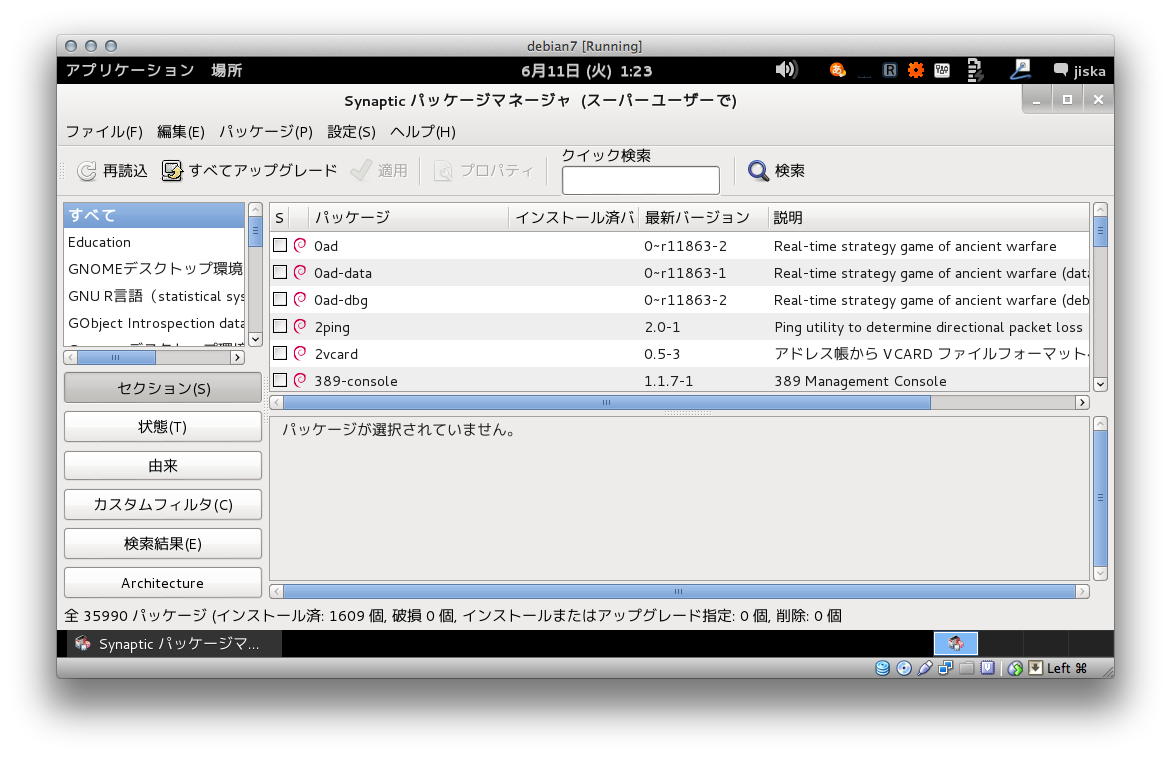Click the upgrade-all (すべてアップグレード) icon
The width and height of the screenshot is (1171, 757).
(173, 171)
